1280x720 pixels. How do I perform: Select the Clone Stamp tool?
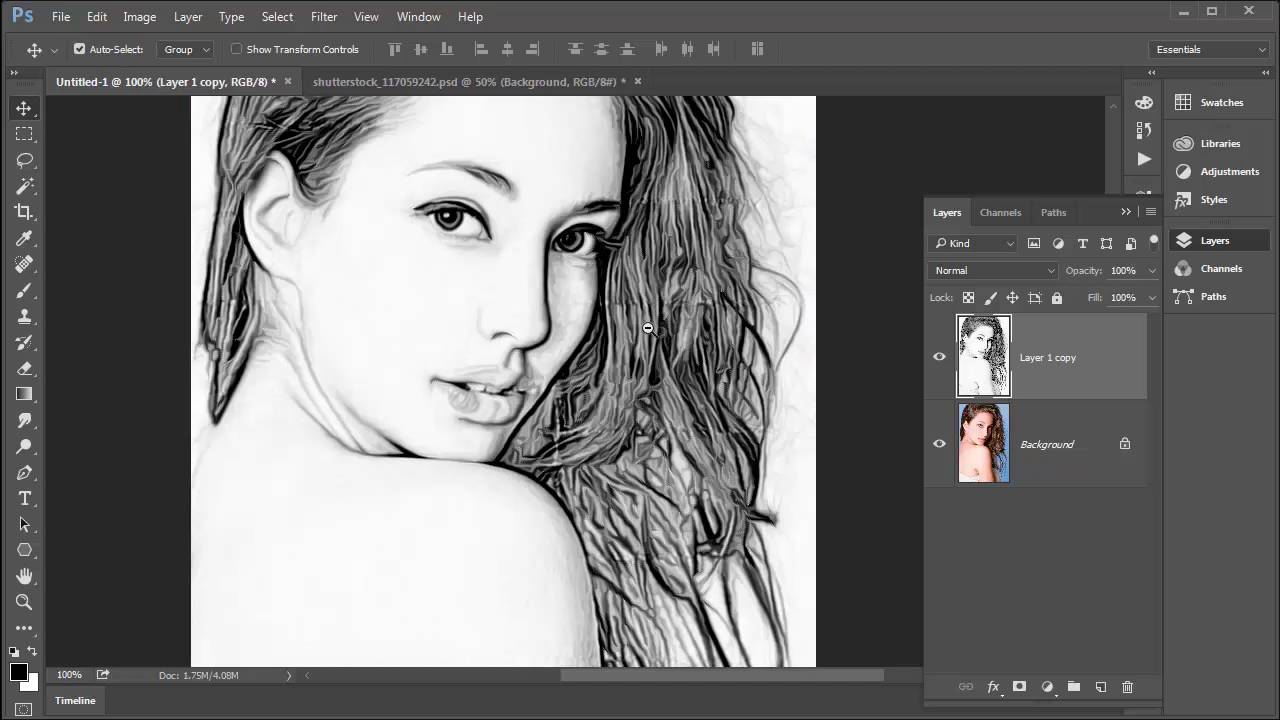(x=24, y=316)
